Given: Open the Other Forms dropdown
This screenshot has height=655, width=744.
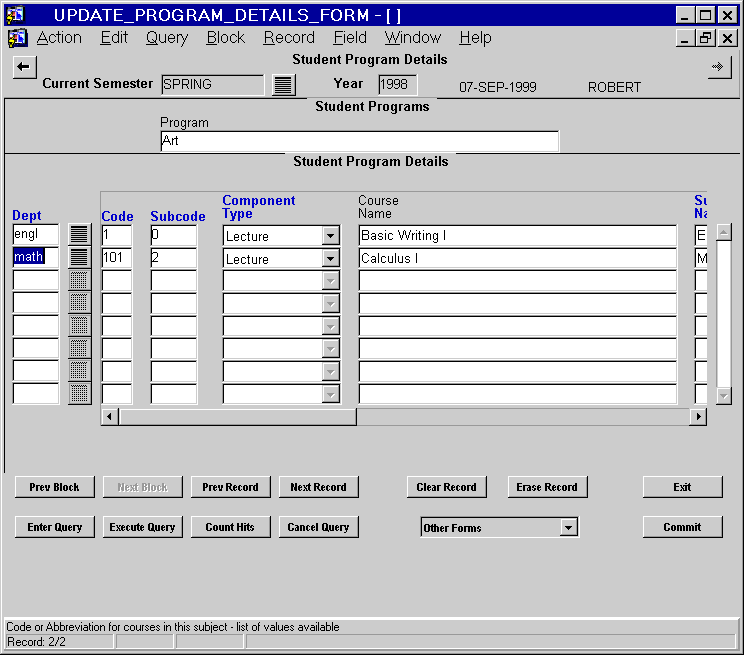Looking at the screenshot, I should (x=568, y=527).
